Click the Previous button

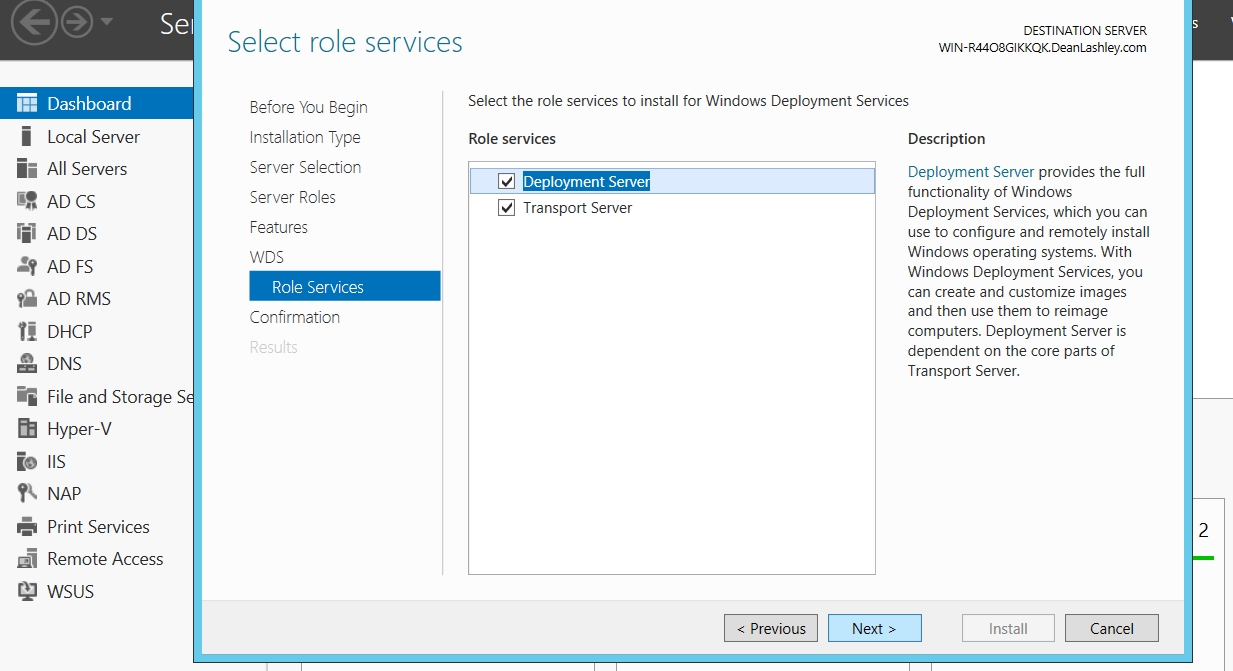(770, 628)
